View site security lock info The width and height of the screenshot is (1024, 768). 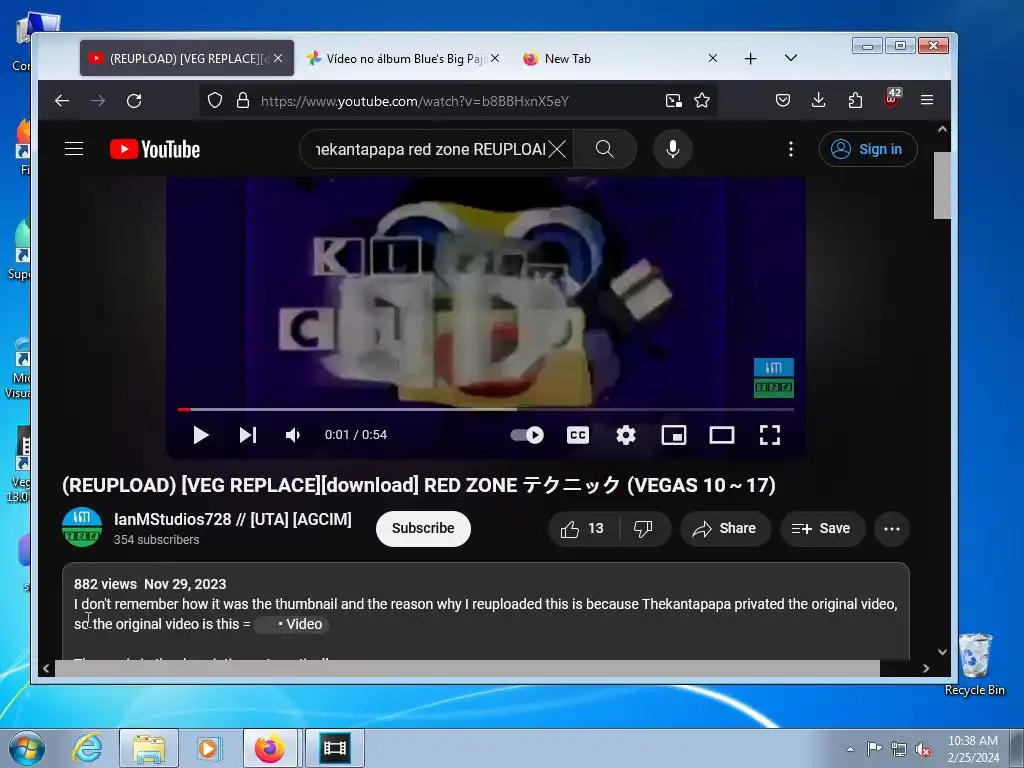tap(243, 101)
